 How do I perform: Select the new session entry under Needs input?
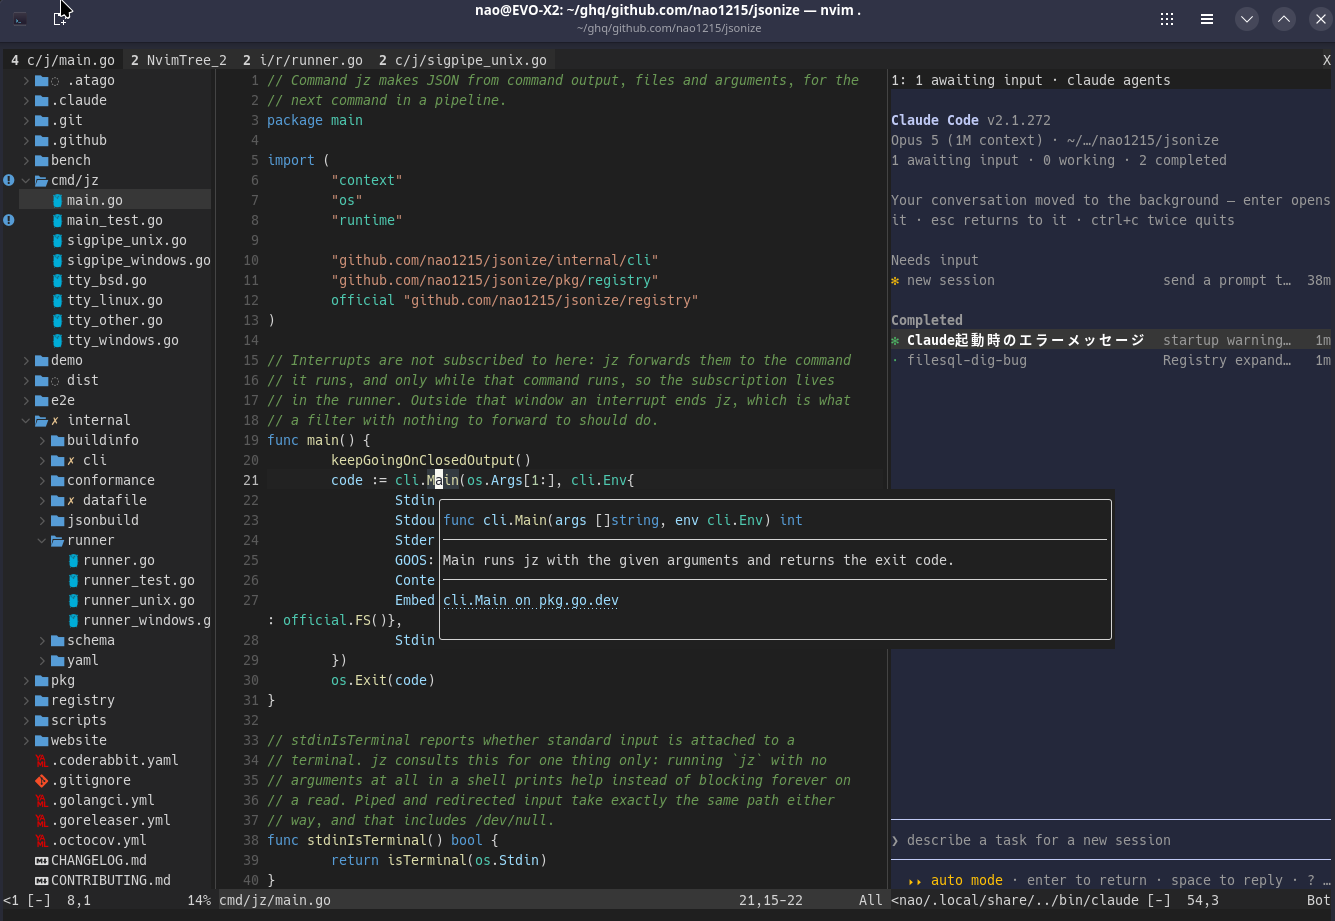(x=1111, y=280)
